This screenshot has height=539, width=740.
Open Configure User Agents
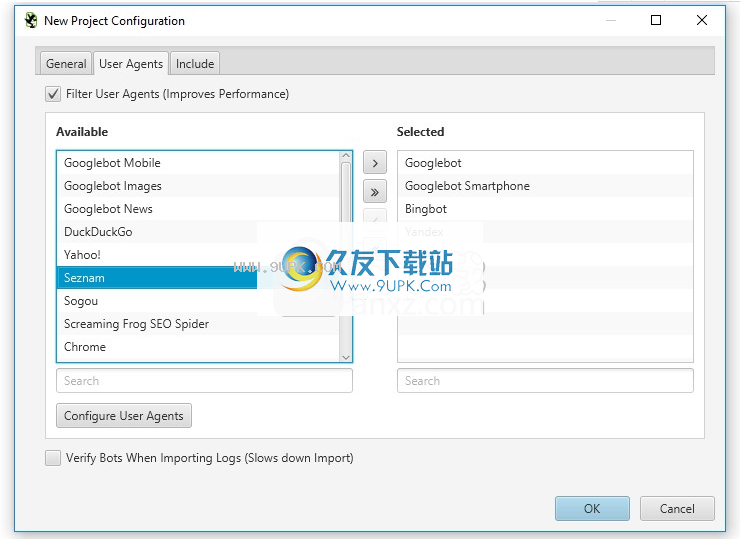point(124,415)
